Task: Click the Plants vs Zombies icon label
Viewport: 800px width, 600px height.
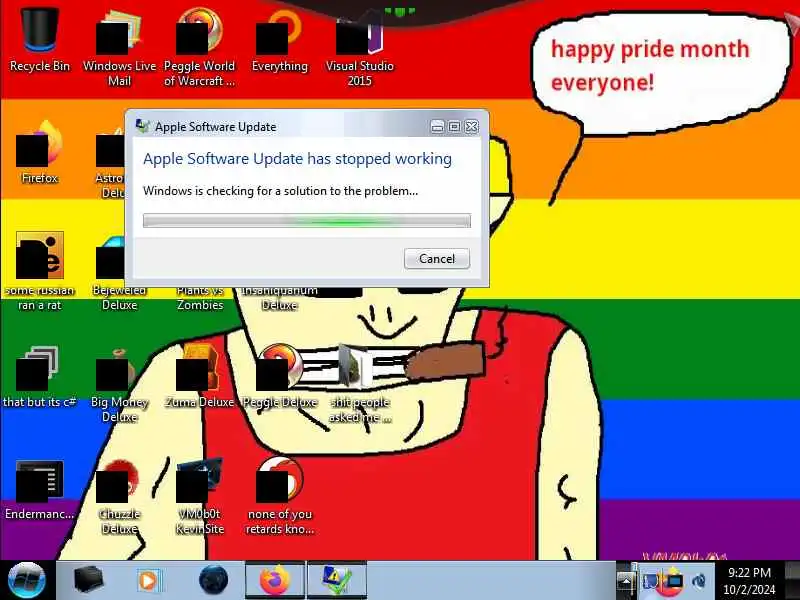Action: (200, 298)
